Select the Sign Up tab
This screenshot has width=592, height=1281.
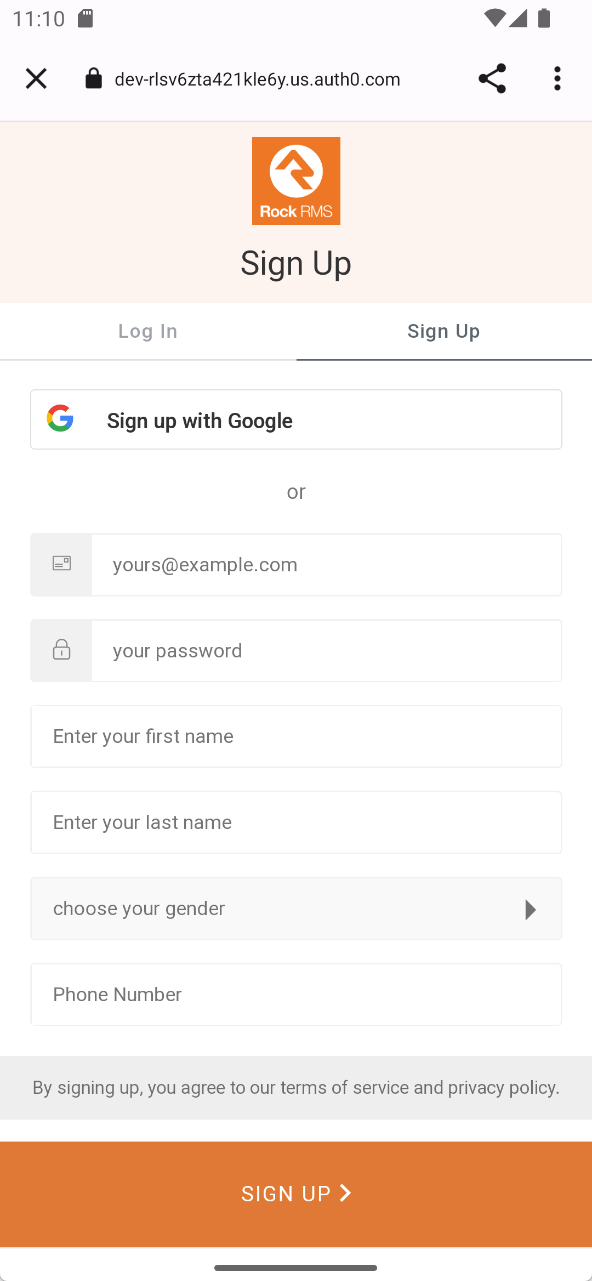click(444, 331)
